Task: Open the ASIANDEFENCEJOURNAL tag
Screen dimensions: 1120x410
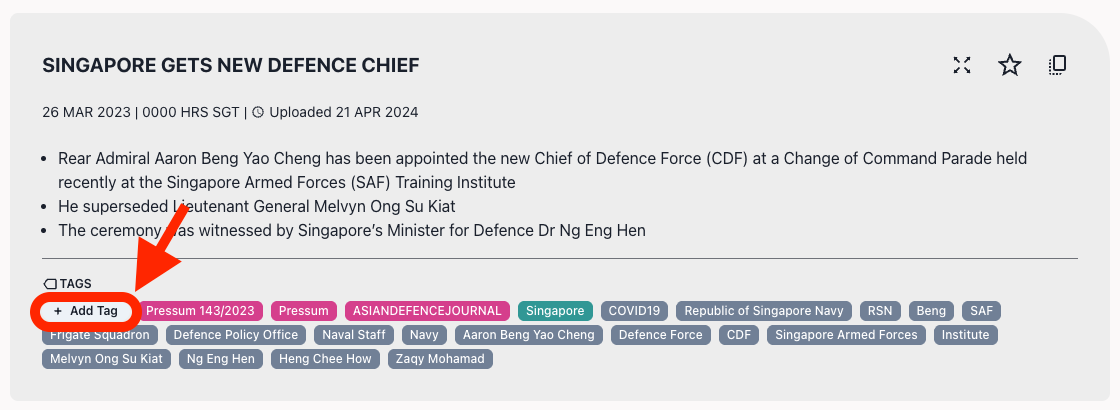Action: point(427,311)
